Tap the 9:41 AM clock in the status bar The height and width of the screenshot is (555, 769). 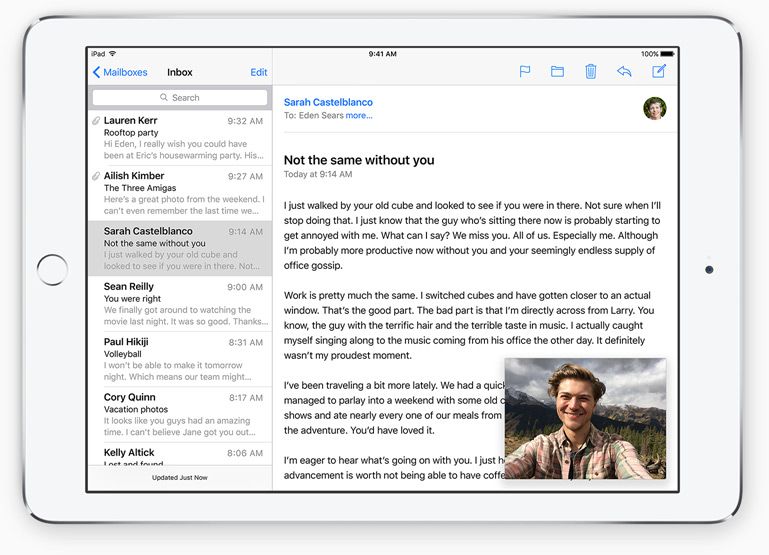tap(383, 54)
